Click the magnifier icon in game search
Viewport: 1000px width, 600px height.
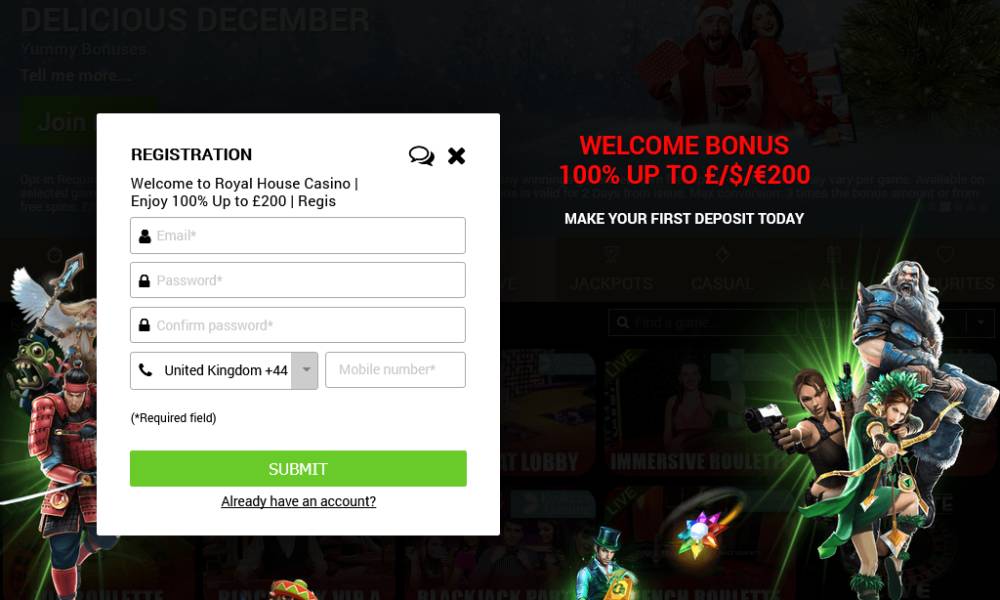click(623, 323)
